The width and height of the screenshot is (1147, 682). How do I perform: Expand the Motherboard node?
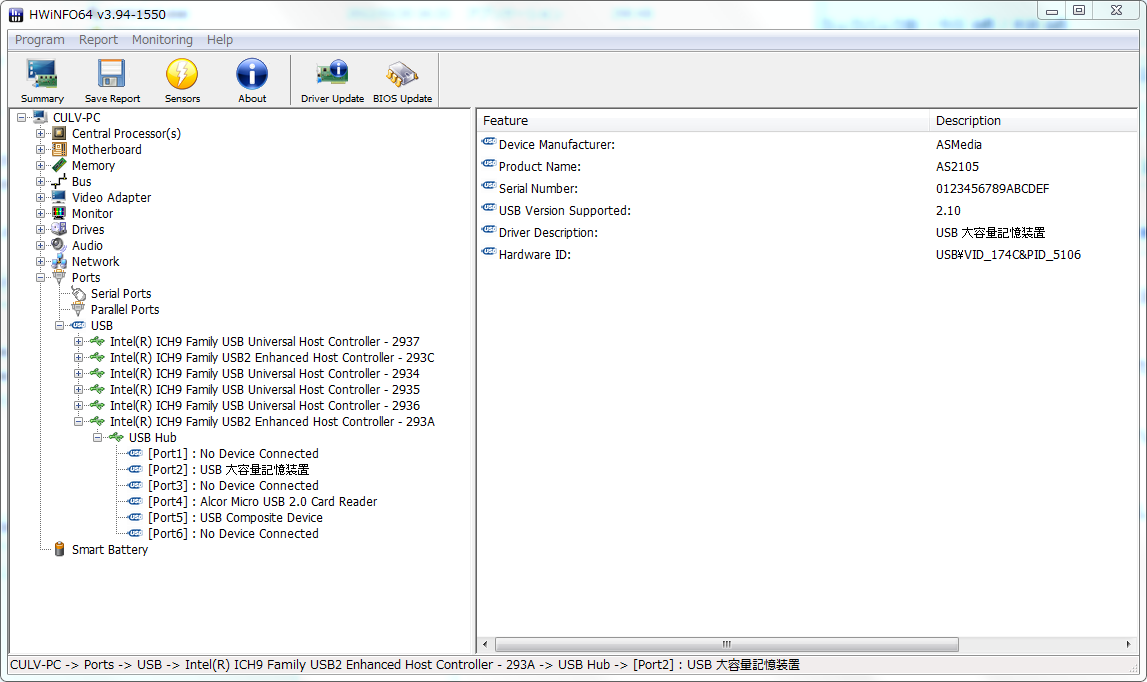40,149
